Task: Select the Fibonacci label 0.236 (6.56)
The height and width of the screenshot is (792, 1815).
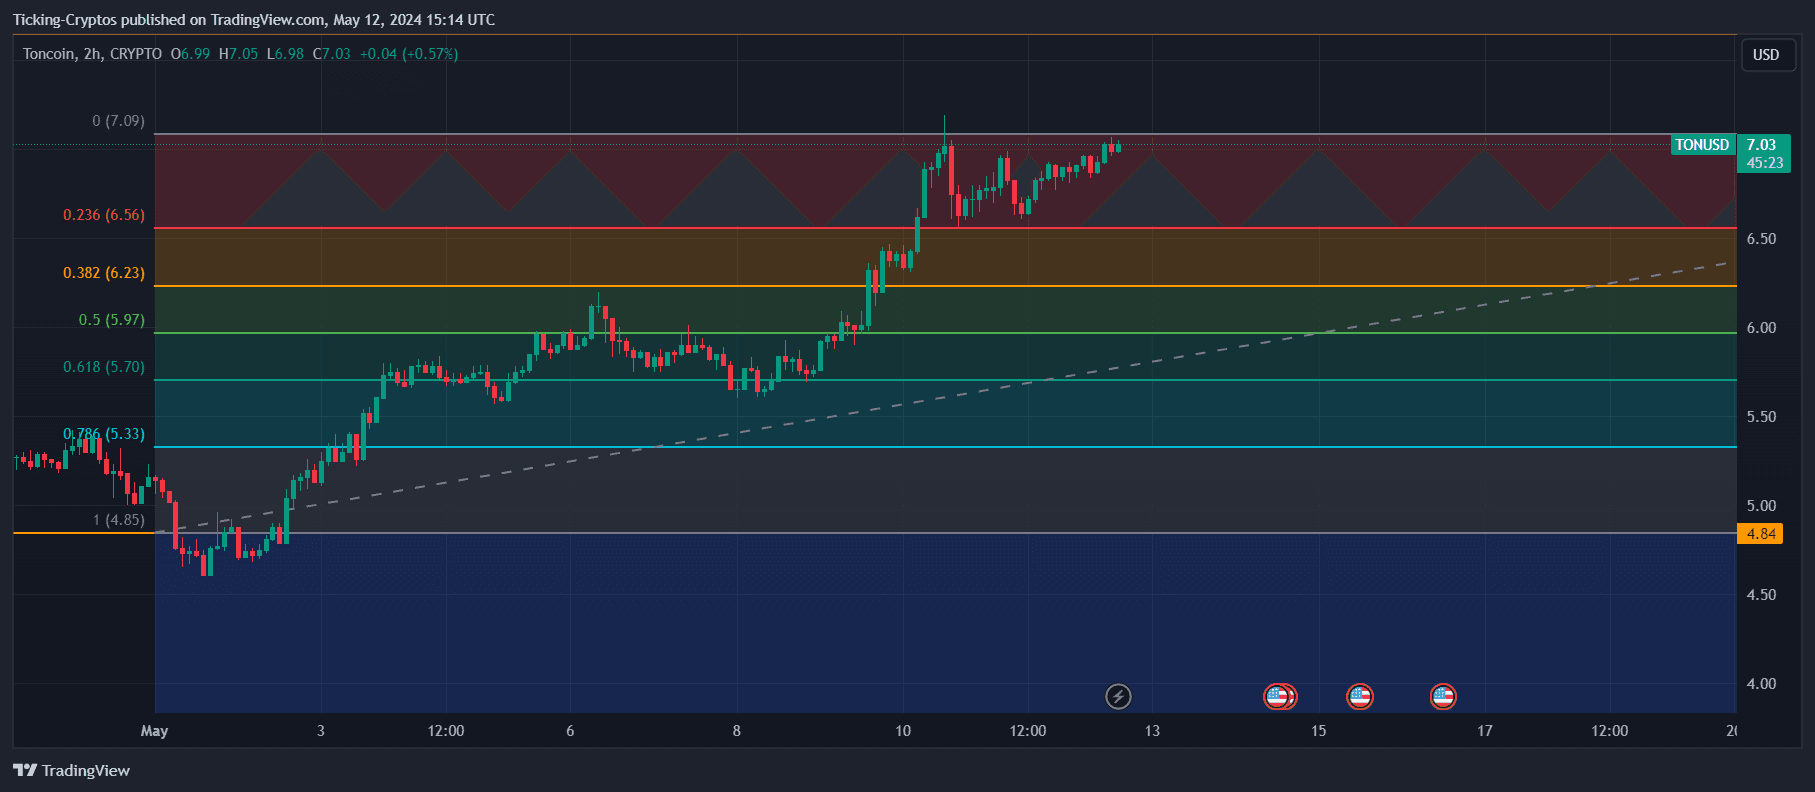Action: (103, 215)
